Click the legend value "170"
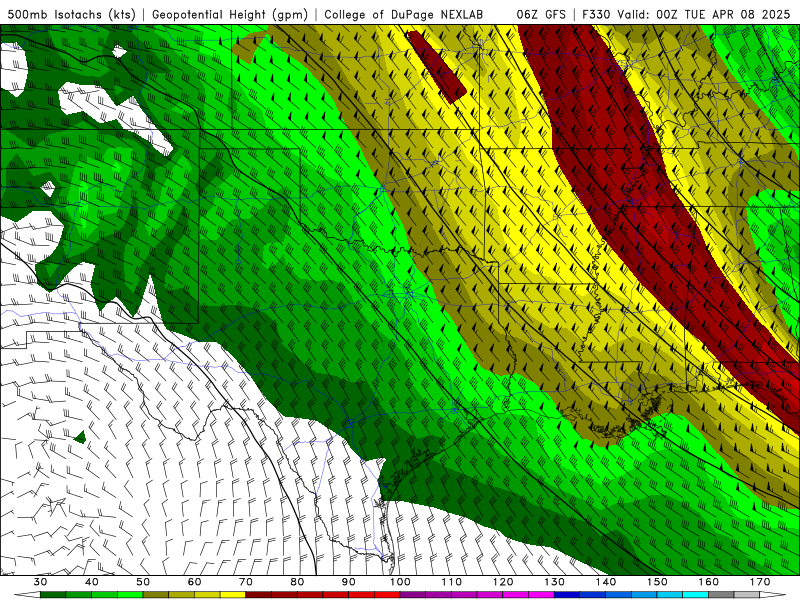Viewport: 800px width, 600px height. (x=760, y=582)
